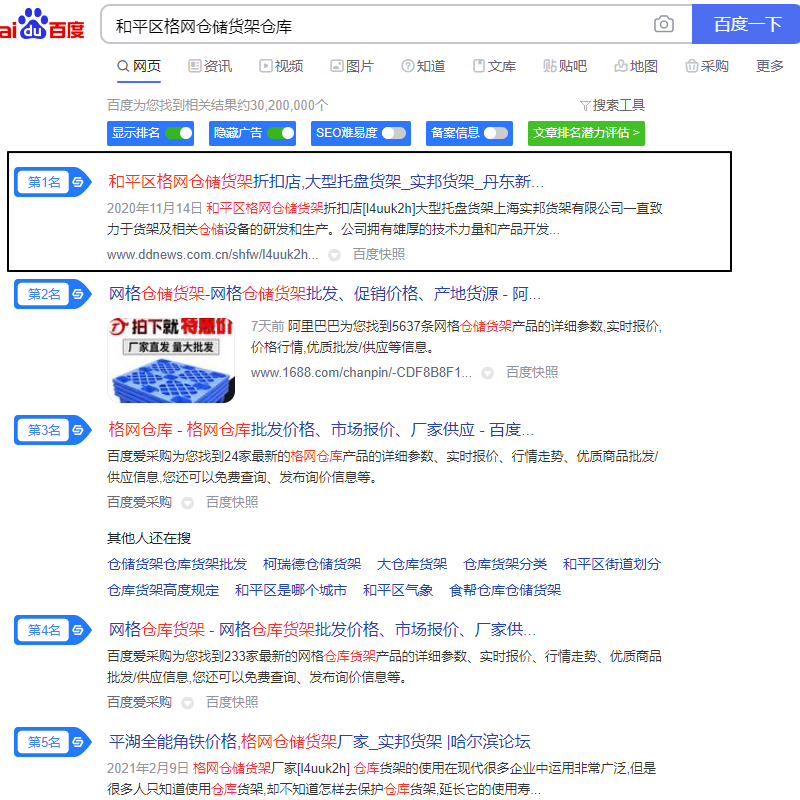Viewport: 800px width, 800px height.
Task: Click related search 仓库货架高度规定
Action: click(x=163, y=591)
